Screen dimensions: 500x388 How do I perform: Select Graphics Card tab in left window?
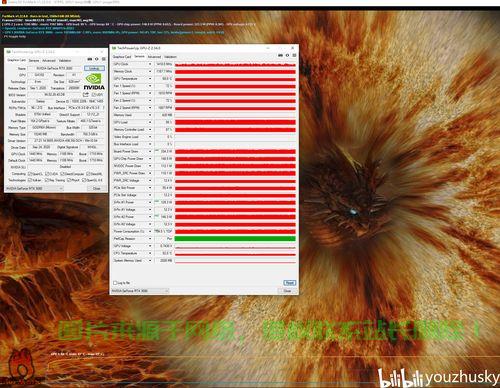pyautogui.click(x=17, y=60)
